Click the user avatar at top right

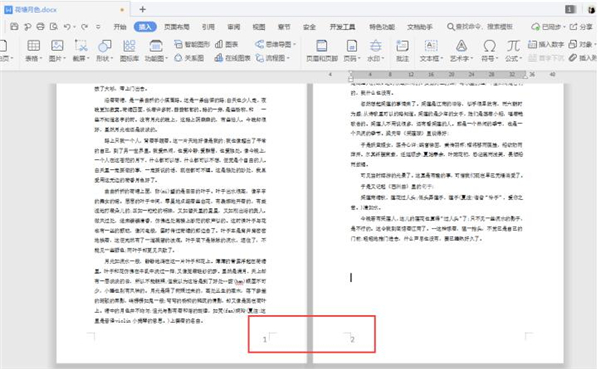tap(592, 10)
